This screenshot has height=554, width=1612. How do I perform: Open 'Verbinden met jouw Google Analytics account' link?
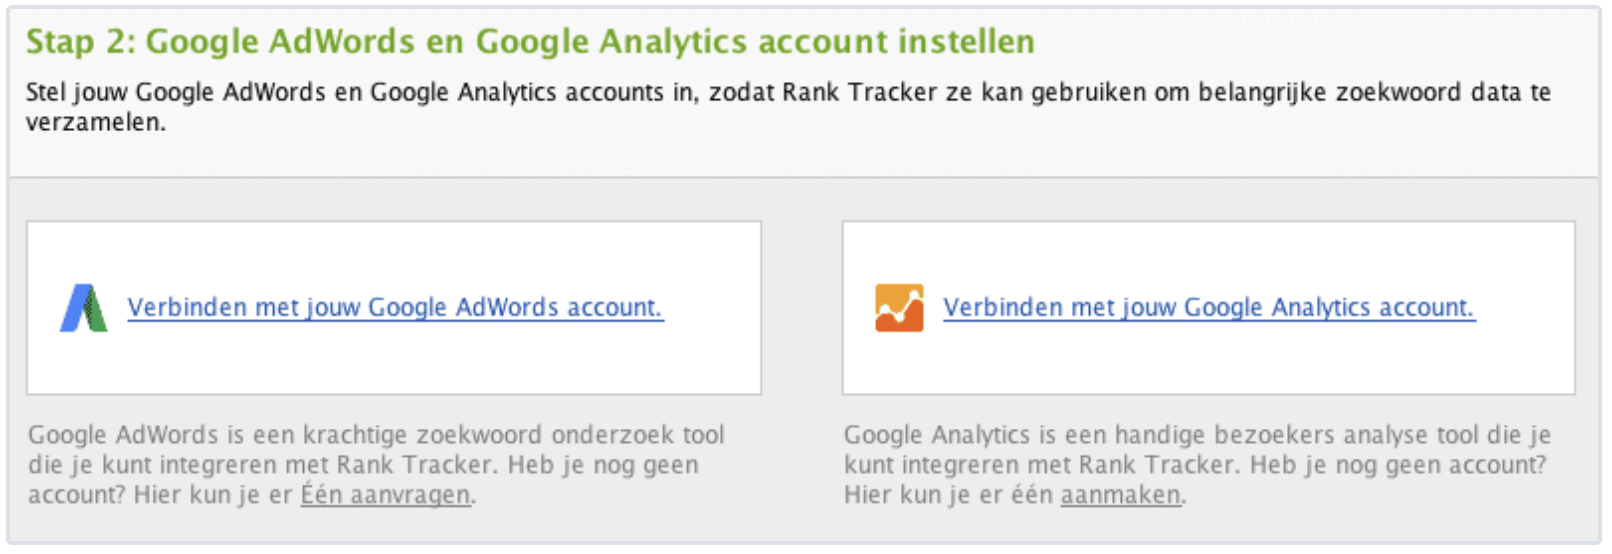tap(1208, 308)
